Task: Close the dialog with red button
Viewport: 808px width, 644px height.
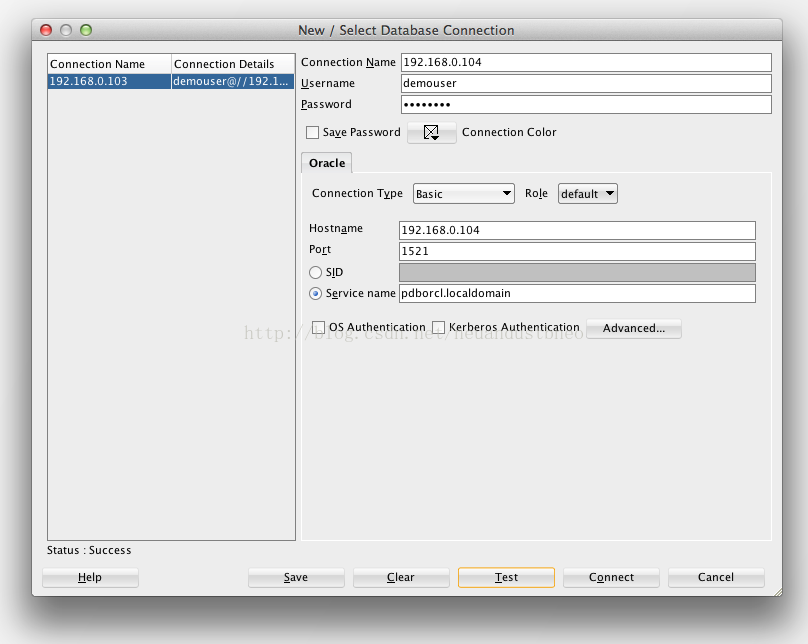Action: [x=46, y=30]
